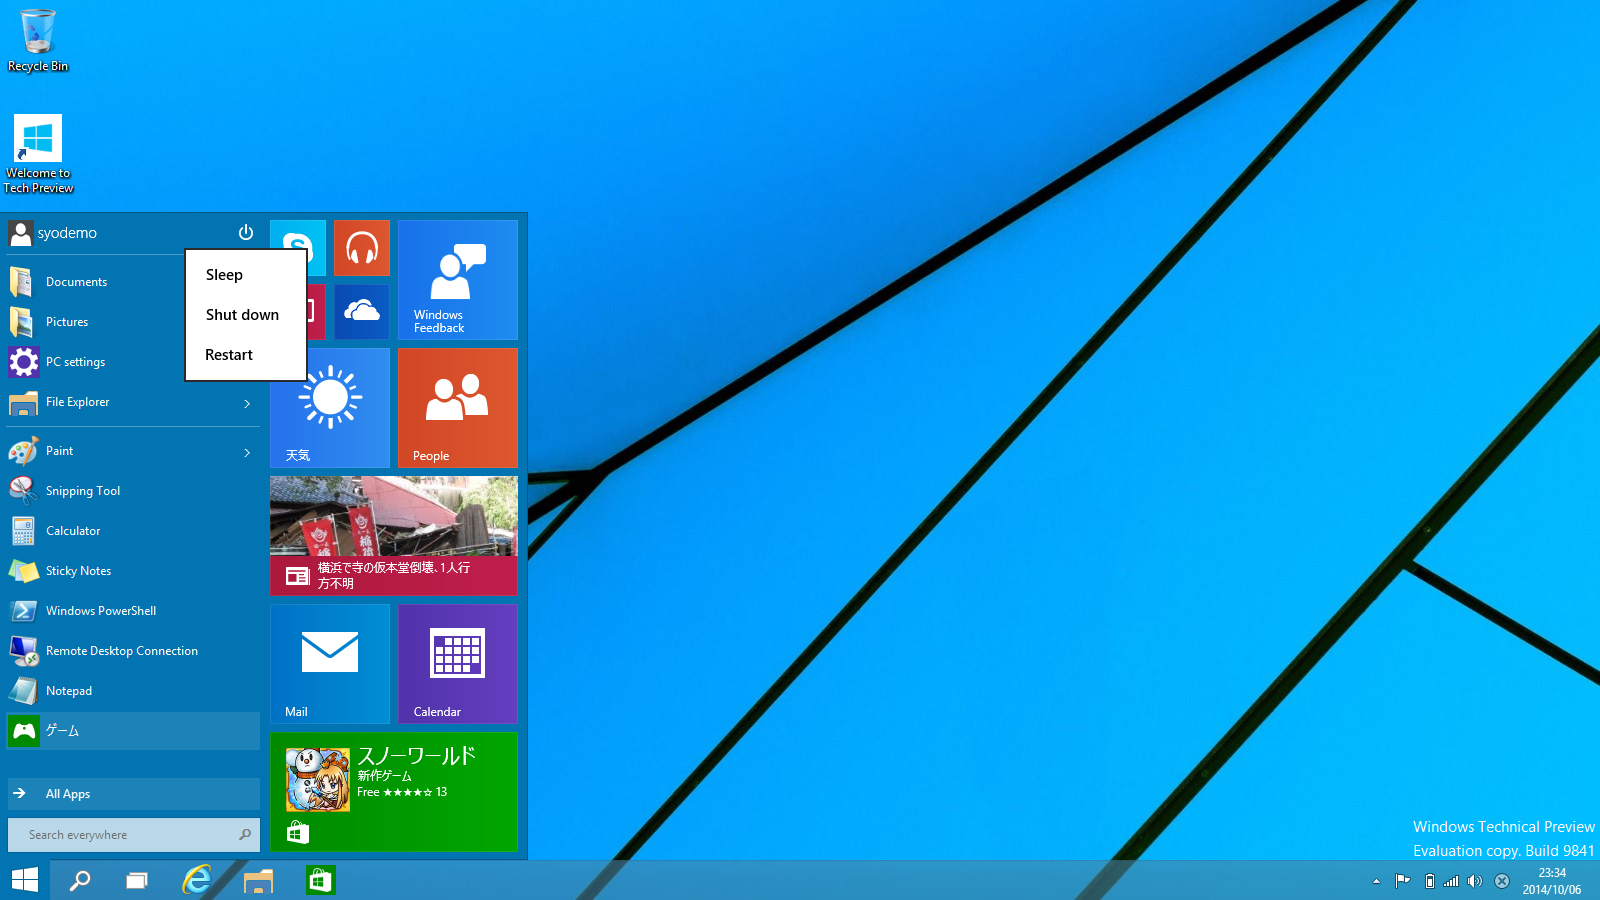Open the Windows Feedback tile
This screenshot has height=900, width=1600.
click(458, 280)
